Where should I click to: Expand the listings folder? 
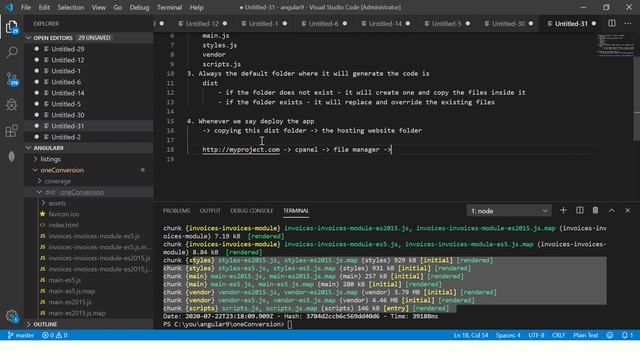(x=50, y=159)
